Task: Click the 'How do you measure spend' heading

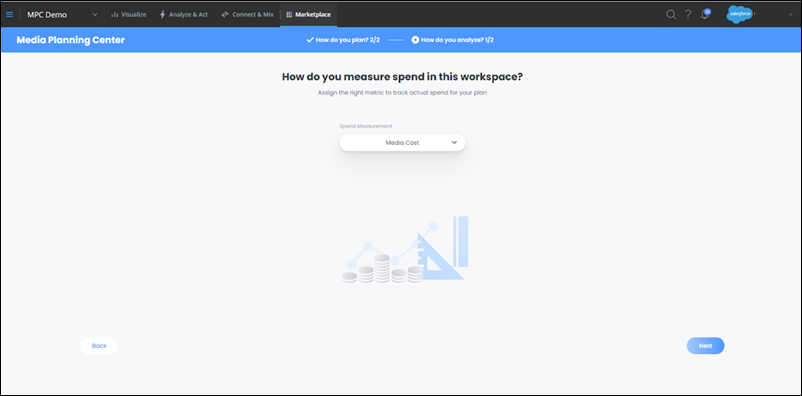Action: [x=402, y=77]
